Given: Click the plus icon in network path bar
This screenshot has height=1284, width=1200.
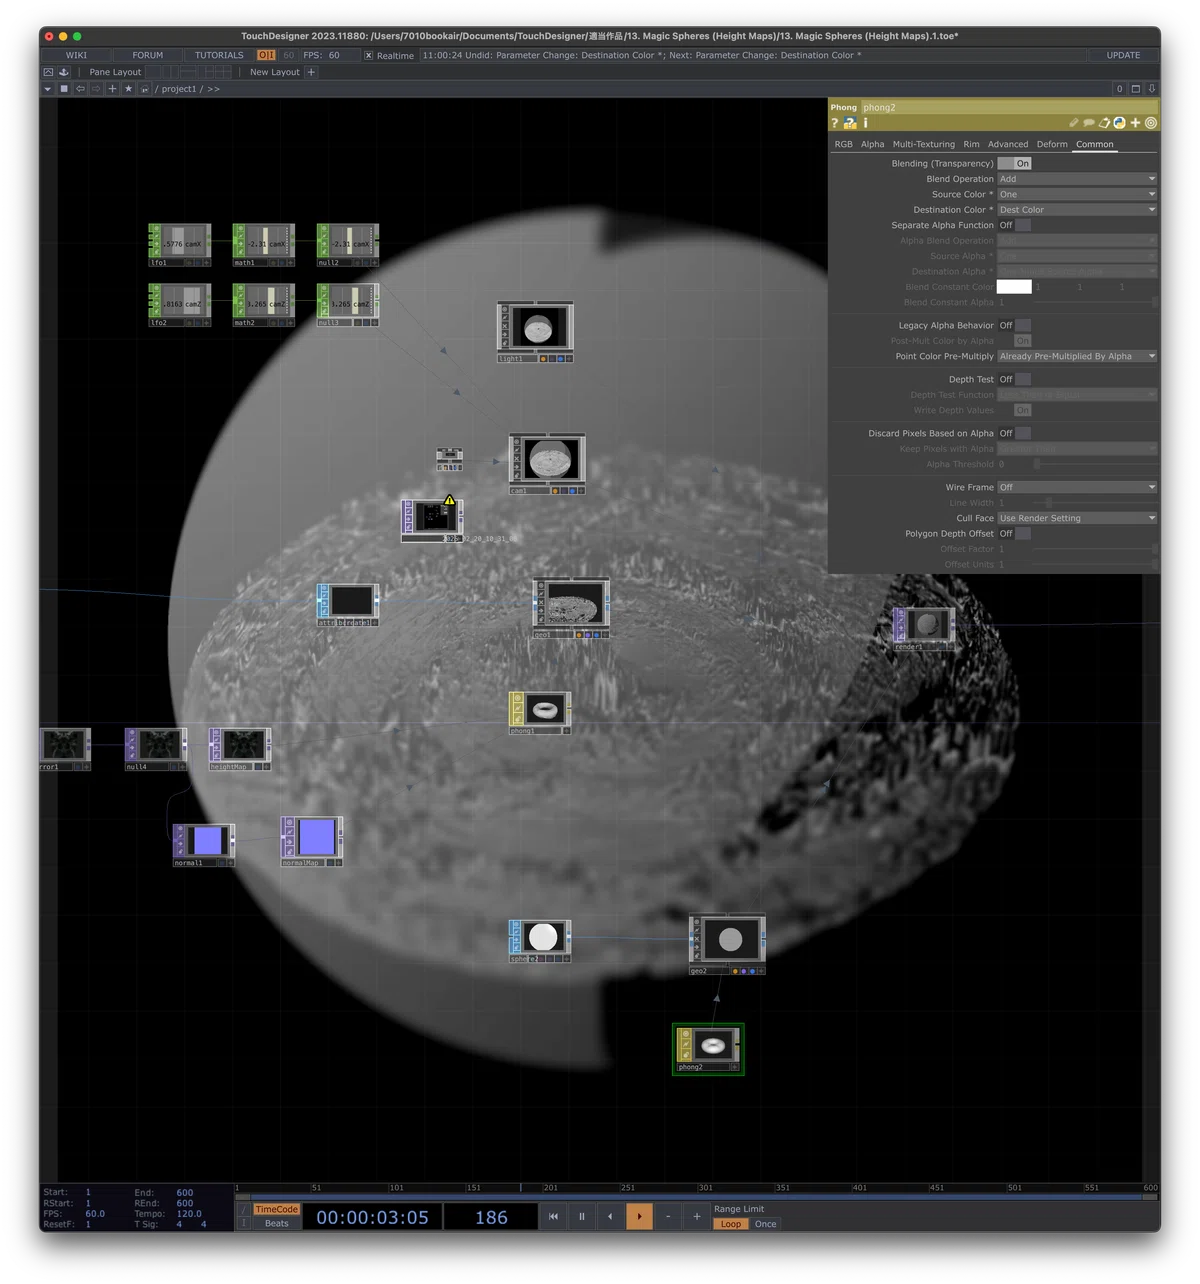Looking at the screenshot, I should (112, 89).
